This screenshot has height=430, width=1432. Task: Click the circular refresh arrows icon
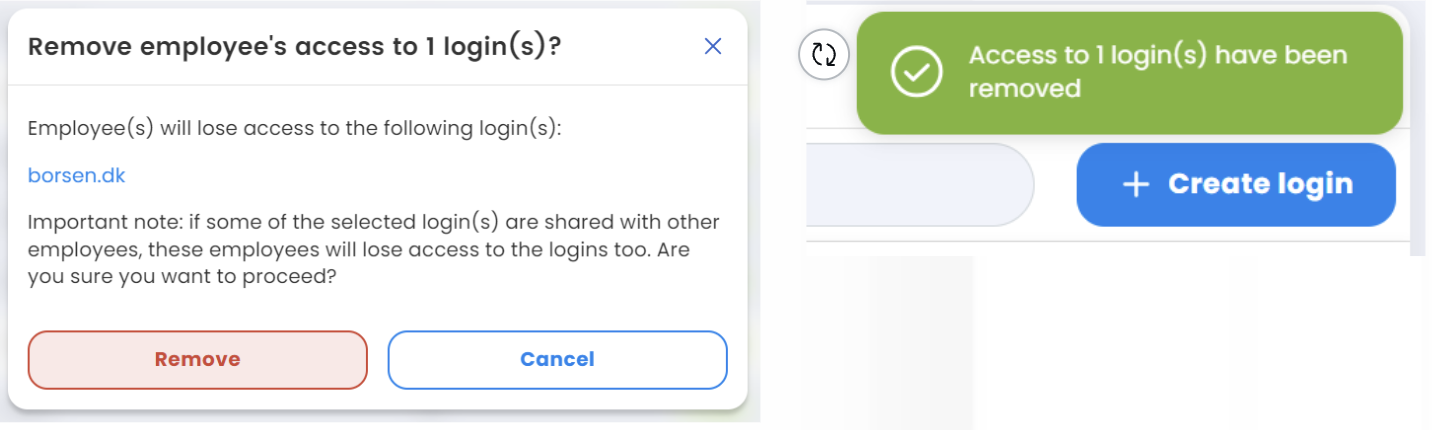824,55
